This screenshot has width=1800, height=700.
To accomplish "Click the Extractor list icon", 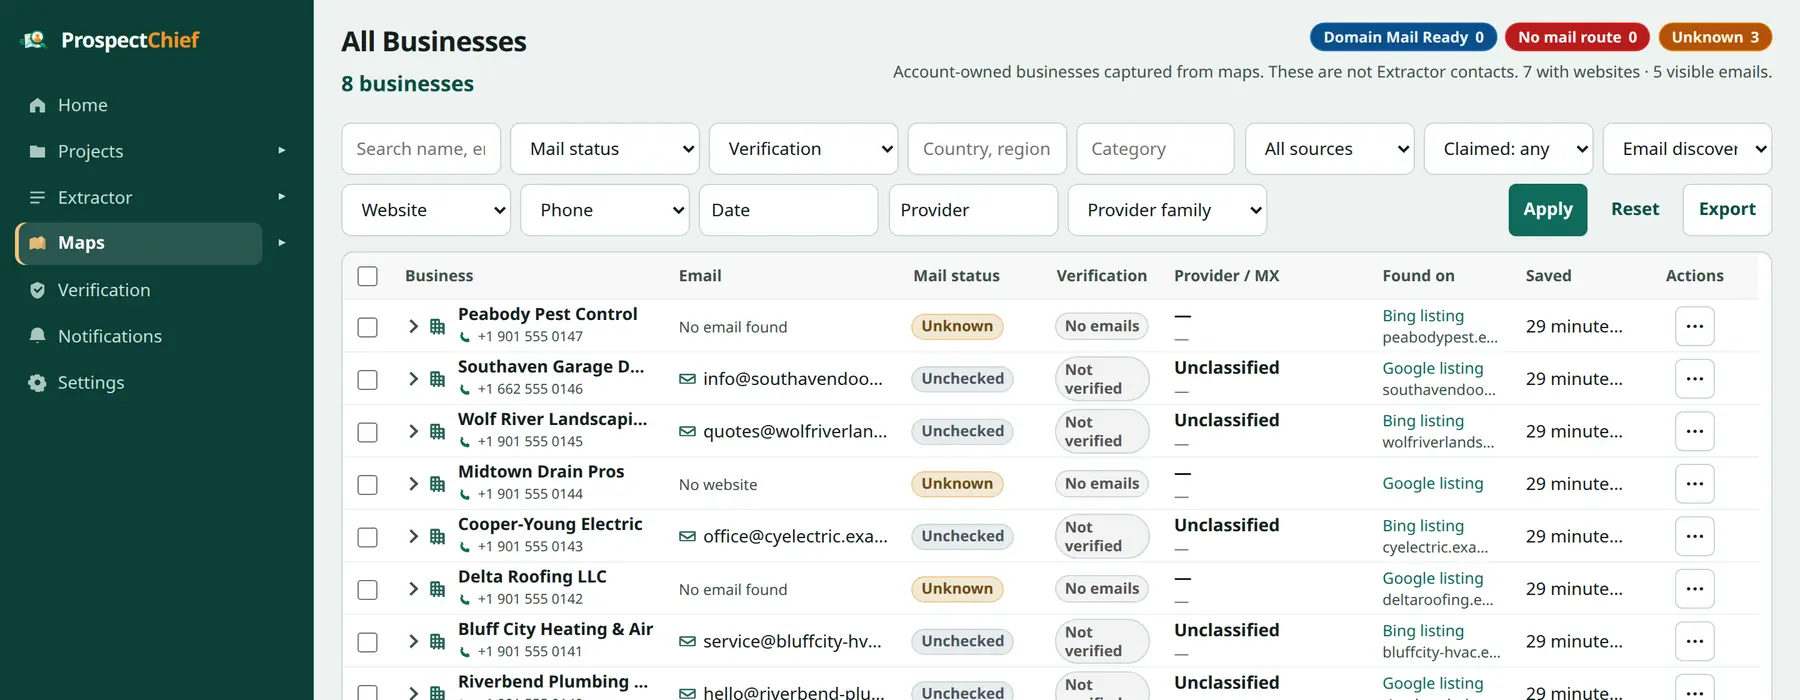I will (x=38, y=197).
